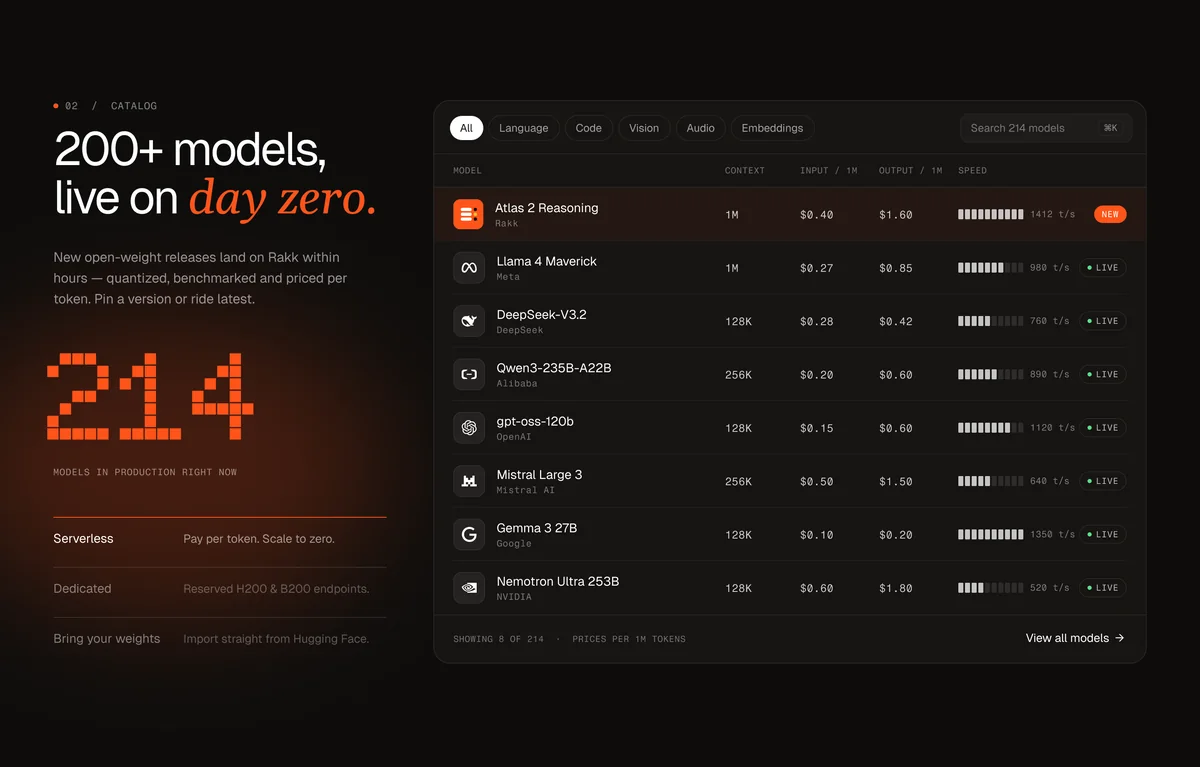
Task: Sort by the INPUT / 1M column header
Action: pyautogui.click(x=829, y=171)
